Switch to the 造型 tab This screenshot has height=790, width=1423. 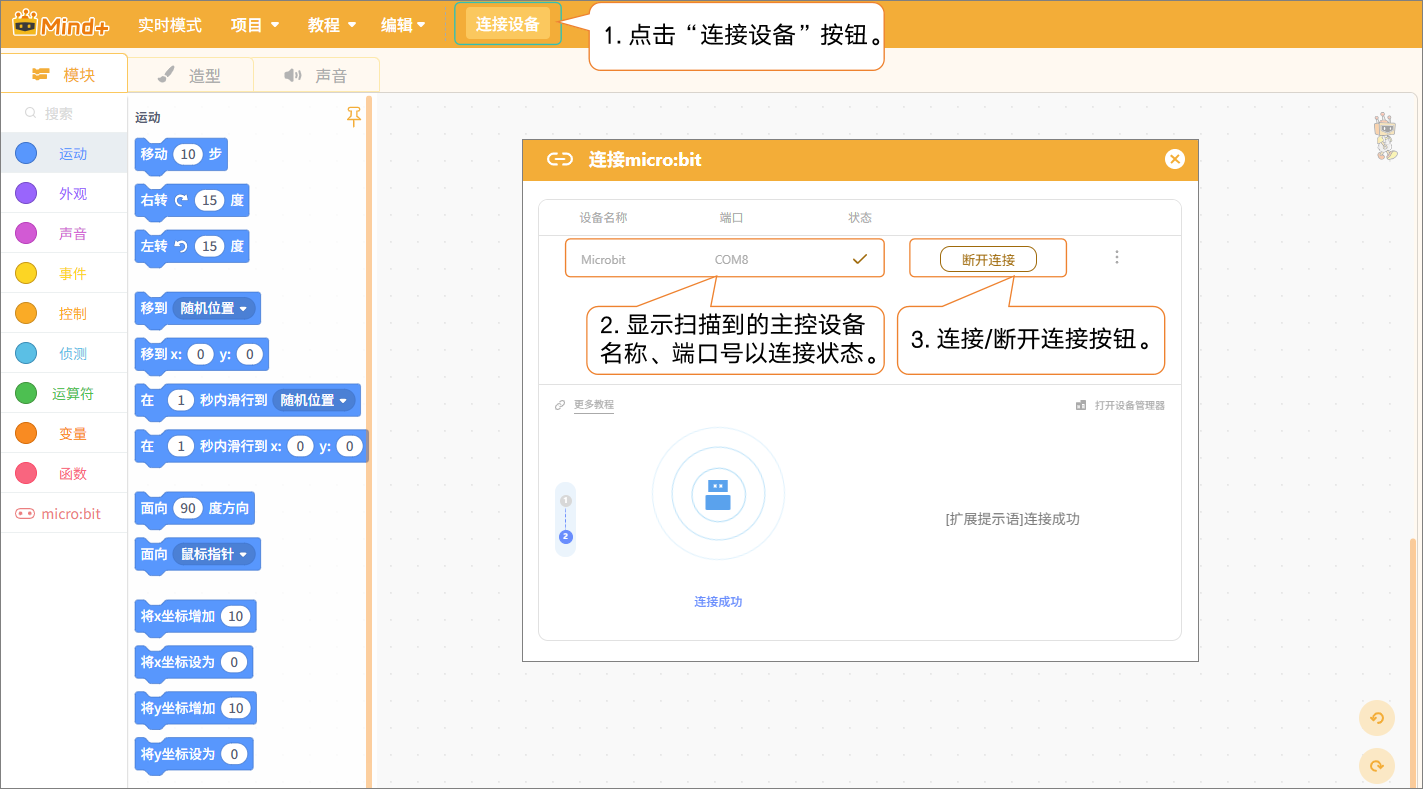190,75
